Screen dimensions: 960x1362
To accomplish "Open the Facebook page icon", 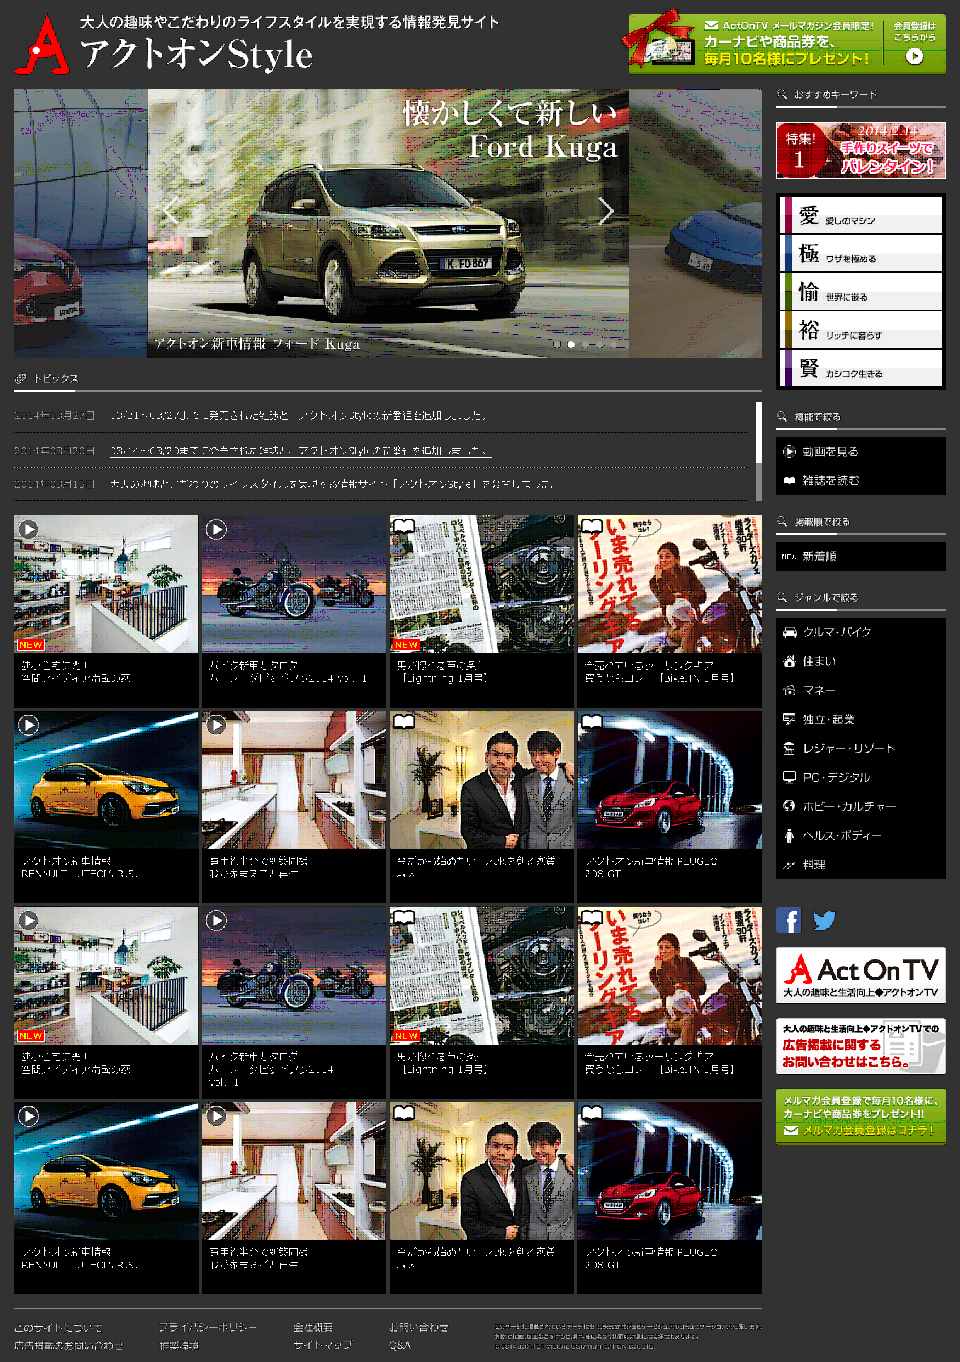I will (788, 920).
